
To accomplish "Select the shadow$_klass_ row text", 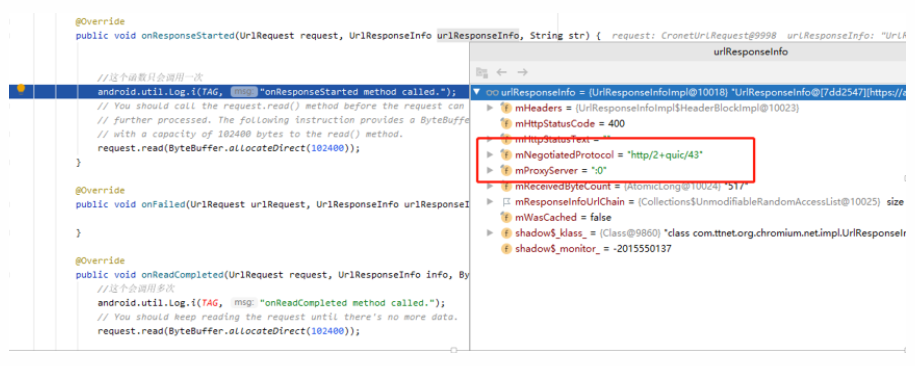I will 710,233.
